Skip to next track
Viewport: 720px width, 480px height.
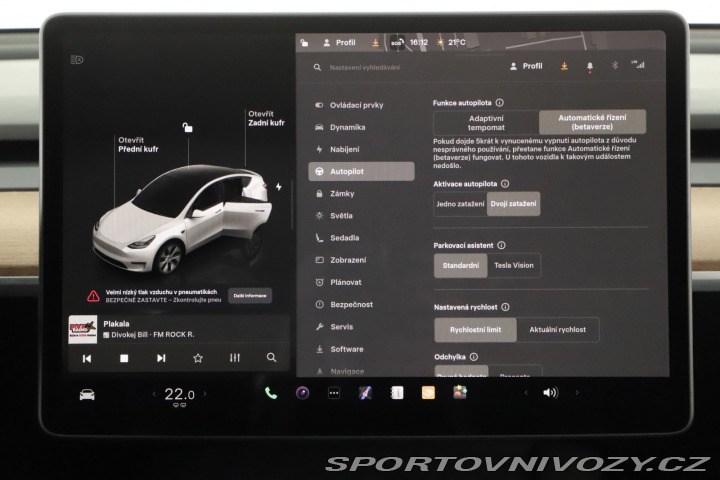pyautogui.click(x=161, y=358)
